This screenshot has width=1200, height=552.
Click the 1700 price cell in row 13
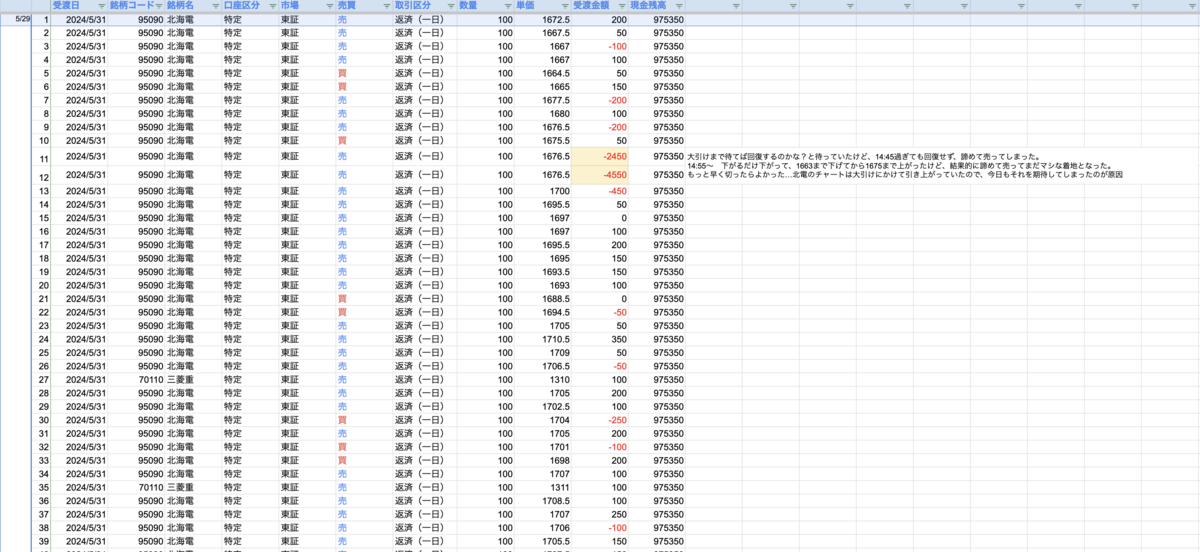(x=543, y=191)
